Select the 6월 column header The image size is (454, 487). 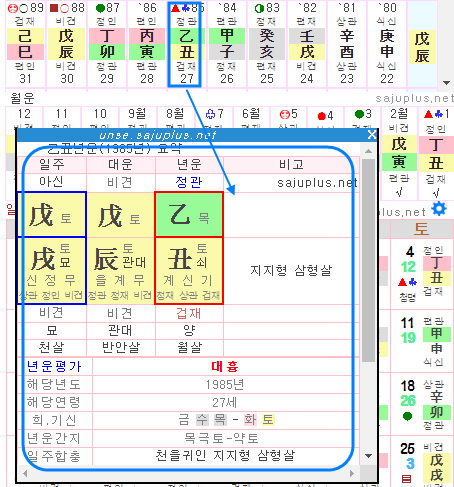pyautogui.click(x=251, y=114)
